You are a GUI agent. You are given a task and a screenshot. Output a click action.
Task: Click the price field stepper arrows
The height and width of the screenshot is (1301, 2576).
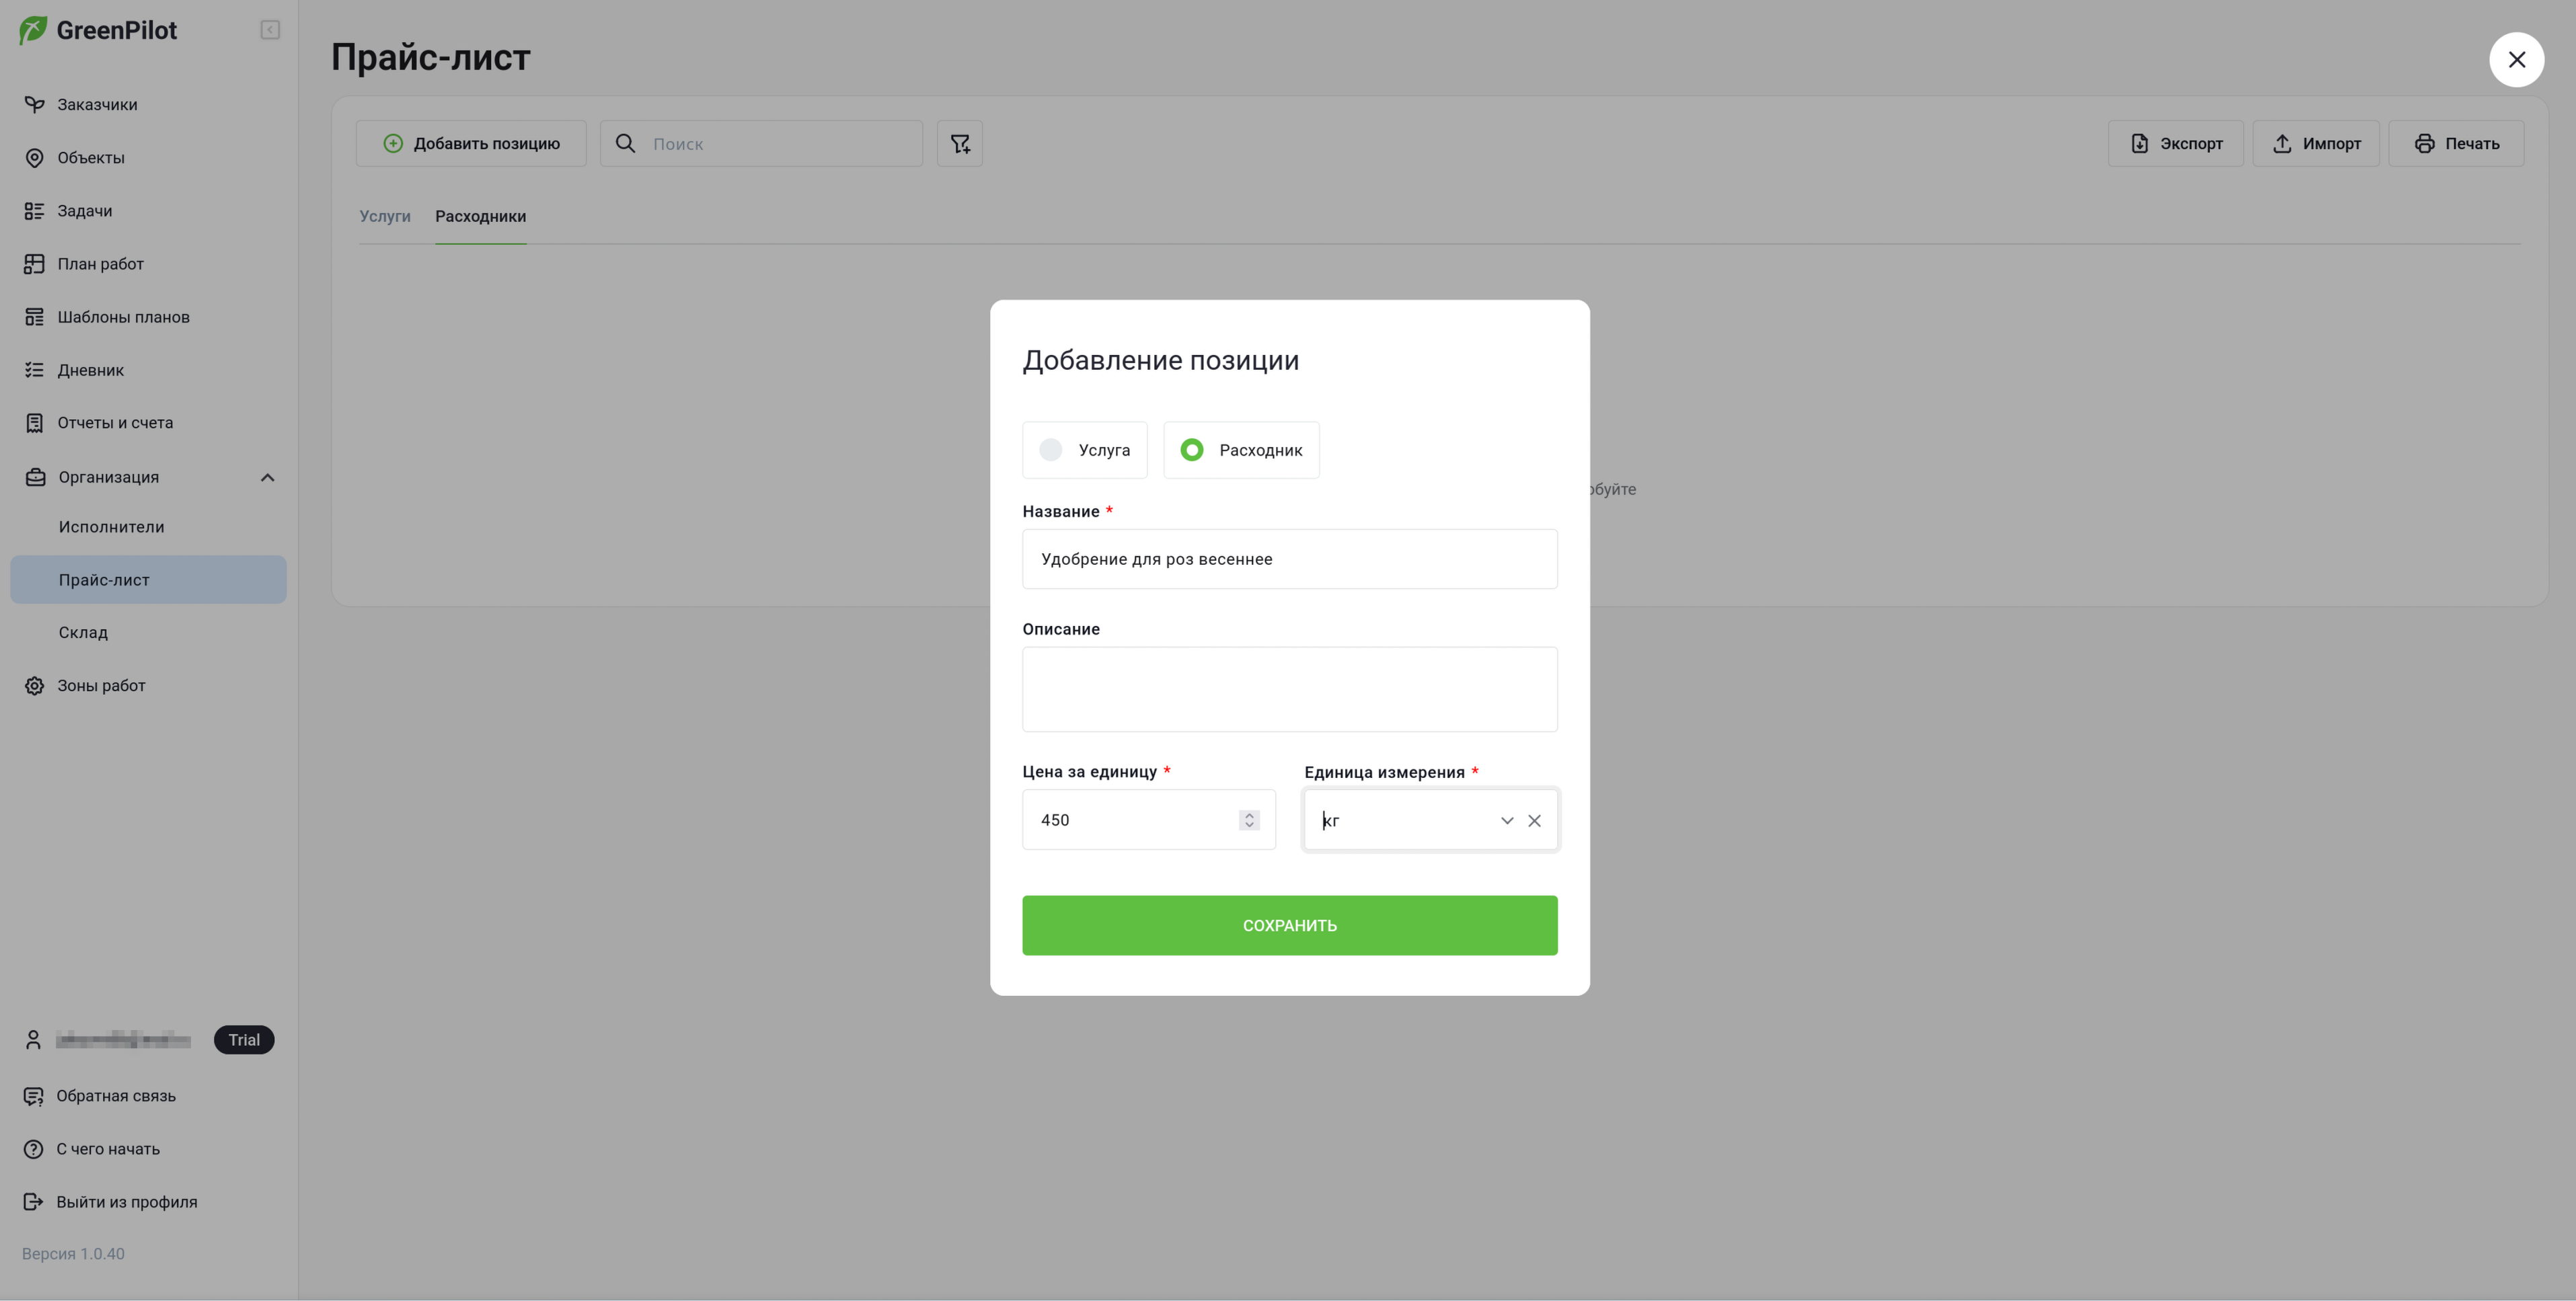pos(1249,820)
